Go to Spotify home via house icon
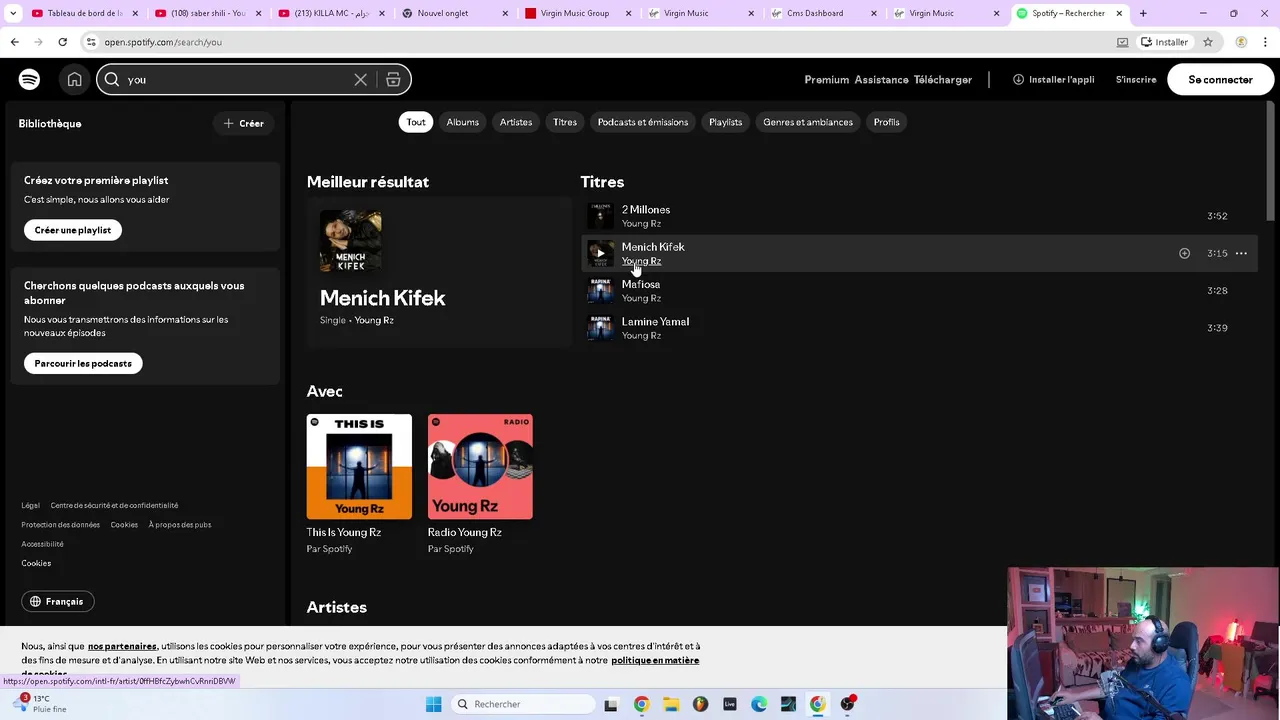 point(74,79)
